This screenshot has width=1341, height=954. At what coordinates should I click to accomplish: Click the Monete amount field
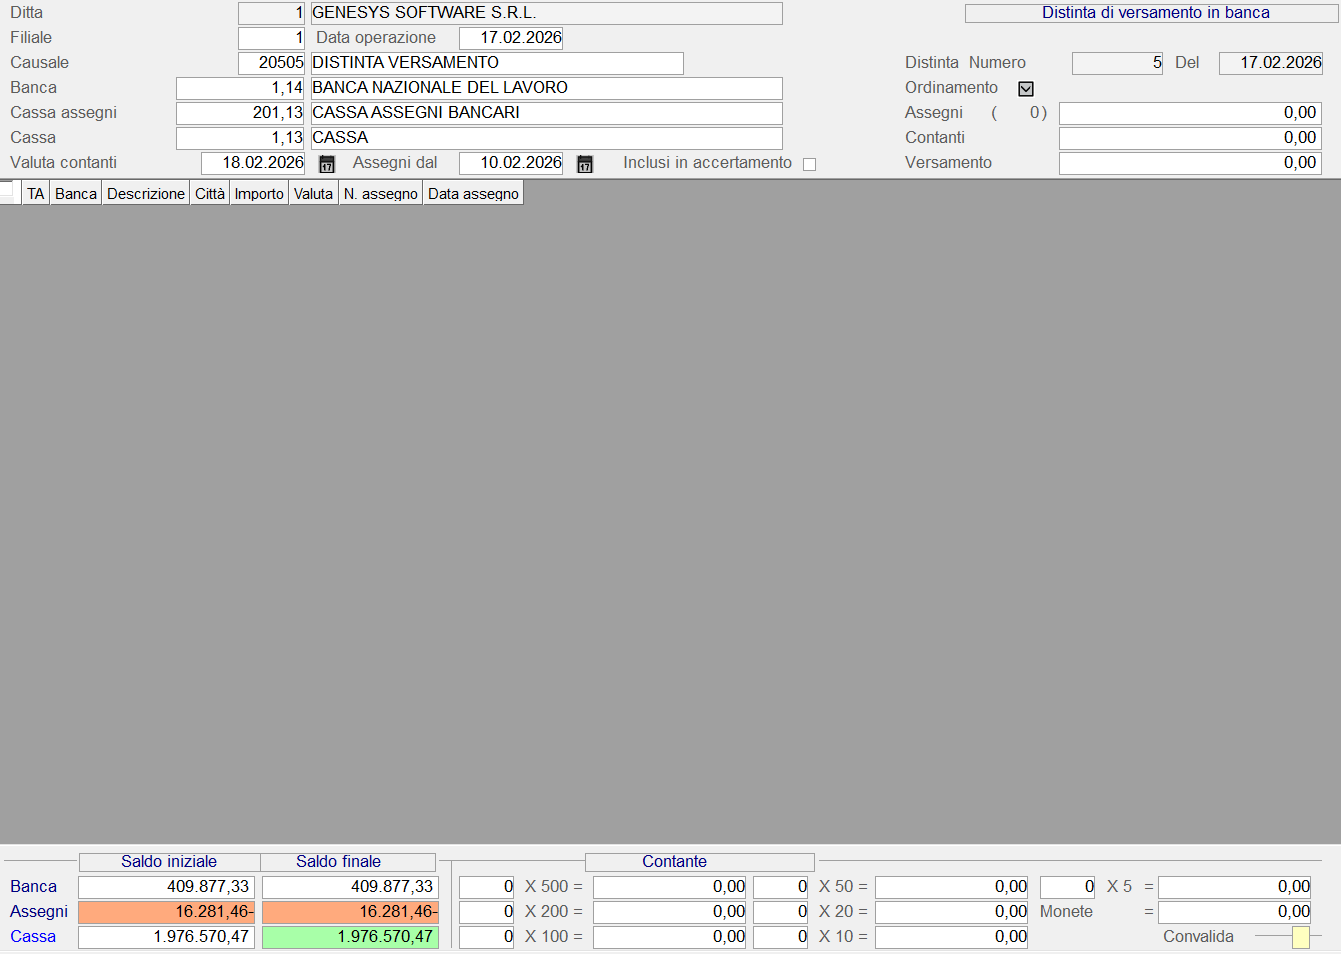pyautogui.click(x=1234, y=912)
